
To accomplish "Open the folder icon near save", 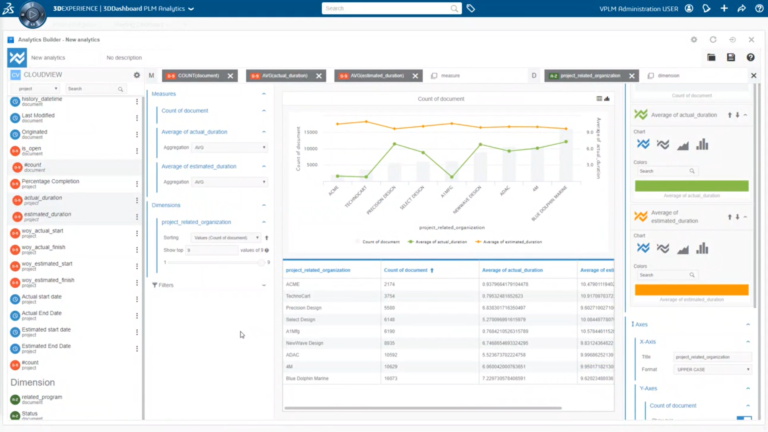I will 711,57.
